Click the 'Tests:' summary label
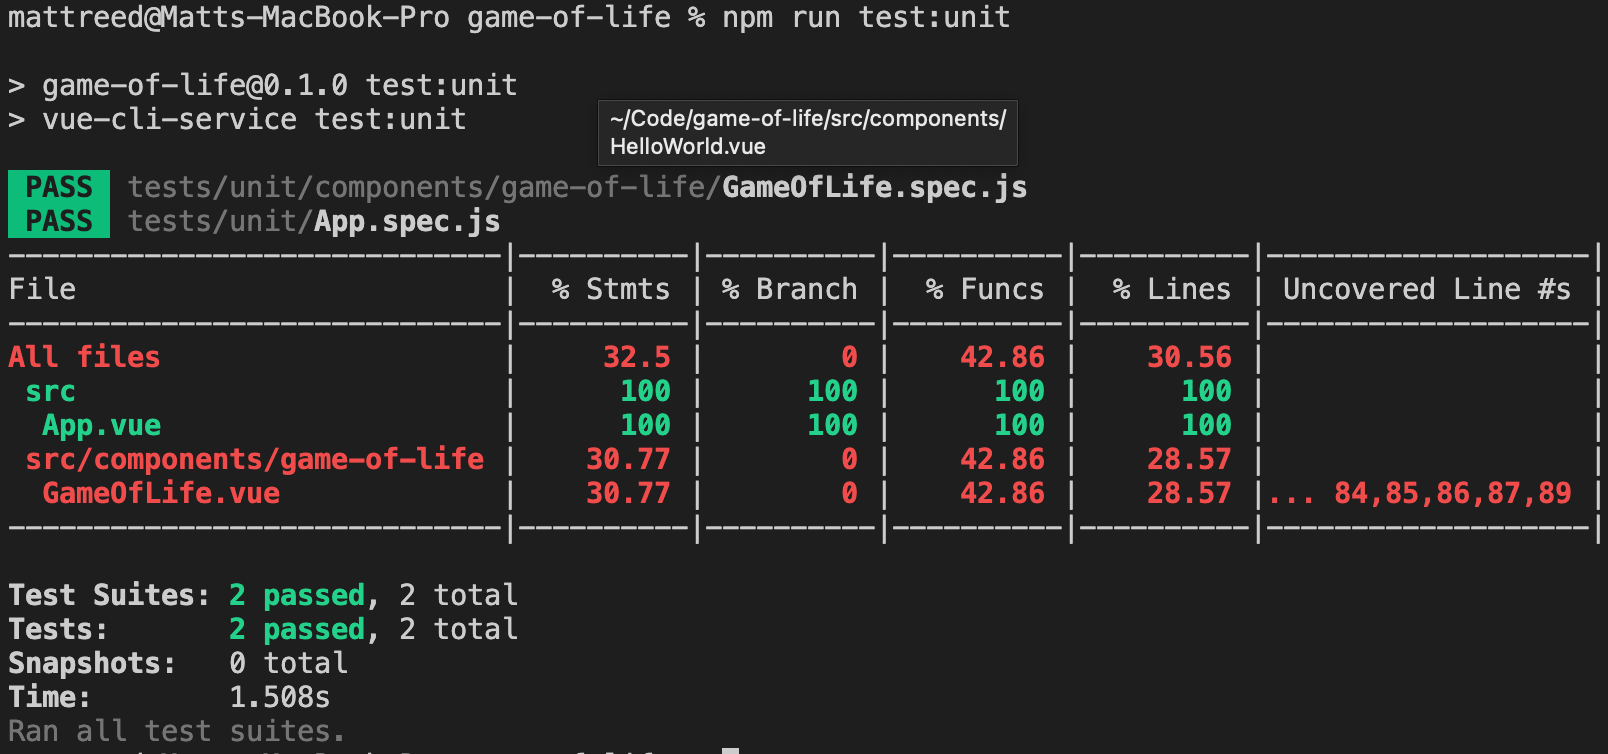This screenshot has height=754, width=1608. point(58,629)
